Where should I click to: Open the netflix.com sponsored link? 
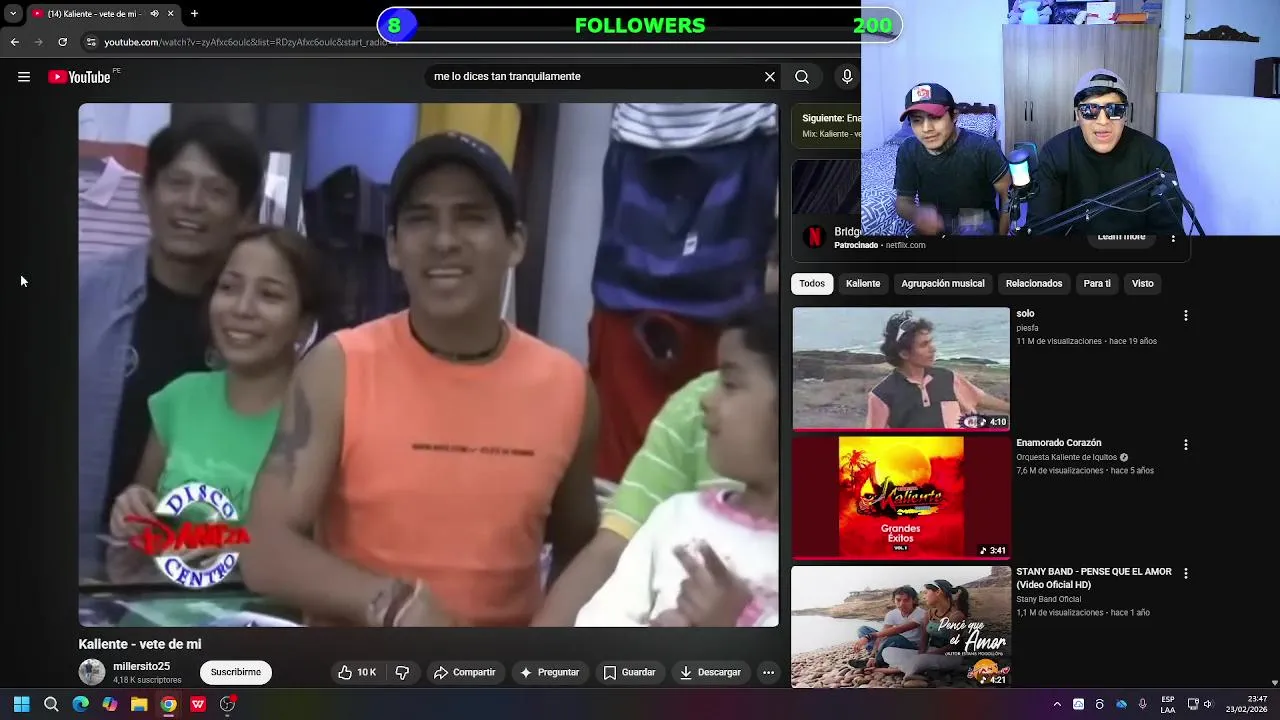tap(905, 245)
